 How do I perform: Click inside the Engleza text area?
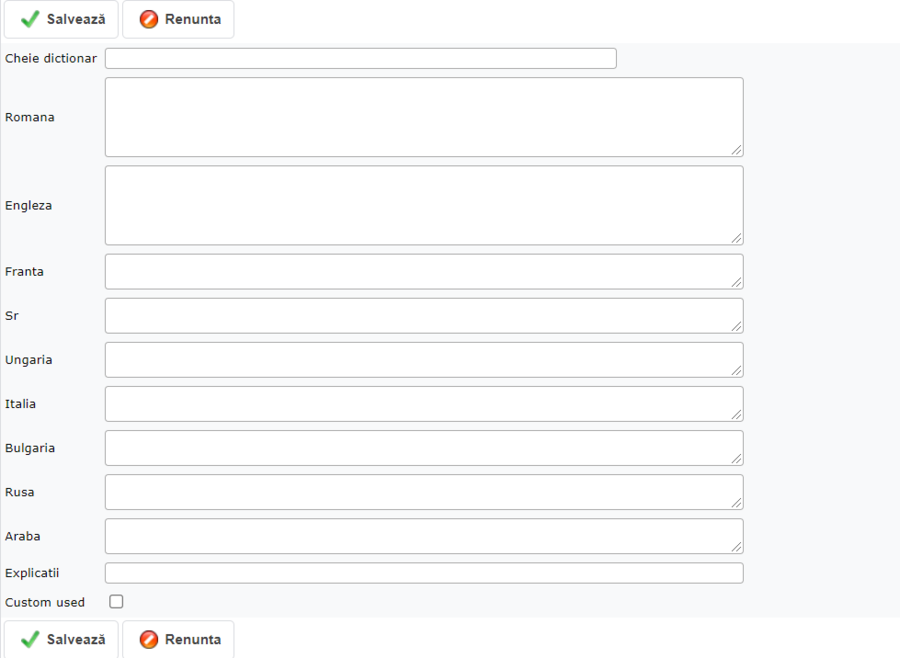click(423, 205)
